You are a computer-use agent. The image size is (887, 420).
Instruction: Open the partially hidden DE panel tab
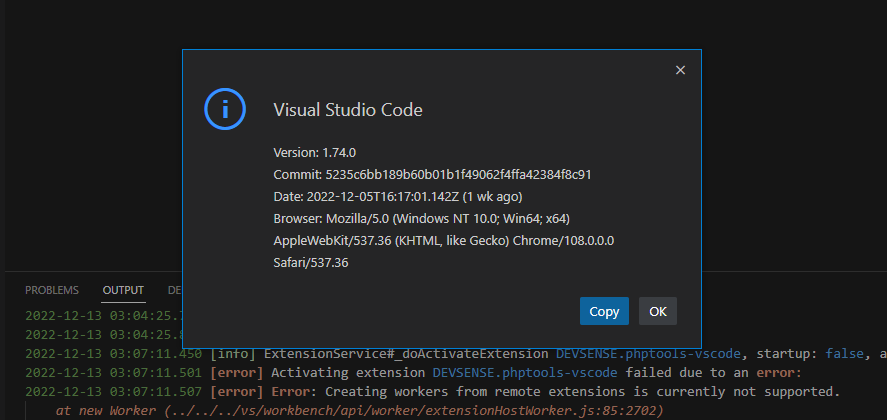tap(174, 290)
